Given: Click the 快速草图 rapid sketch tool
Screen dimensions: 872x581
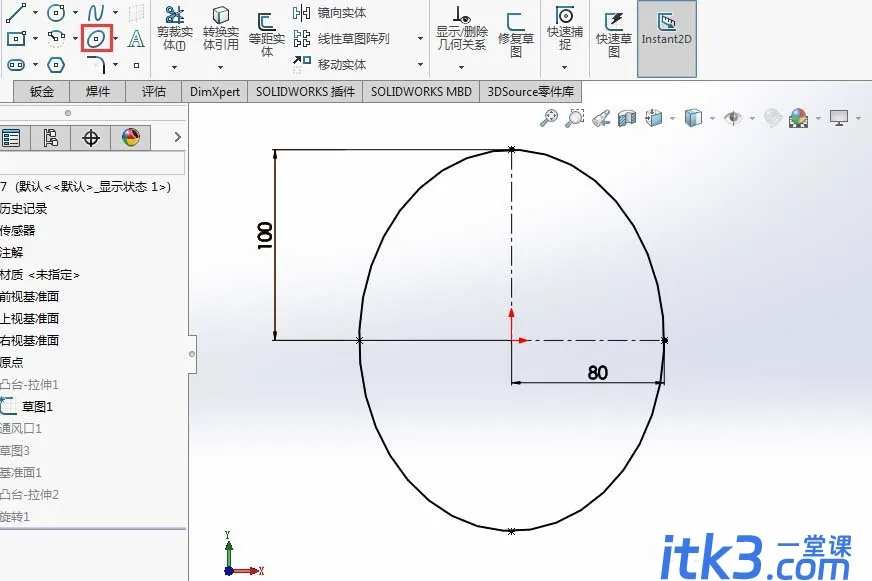Looking at the screenshot, I should click(x=613, y=34).
